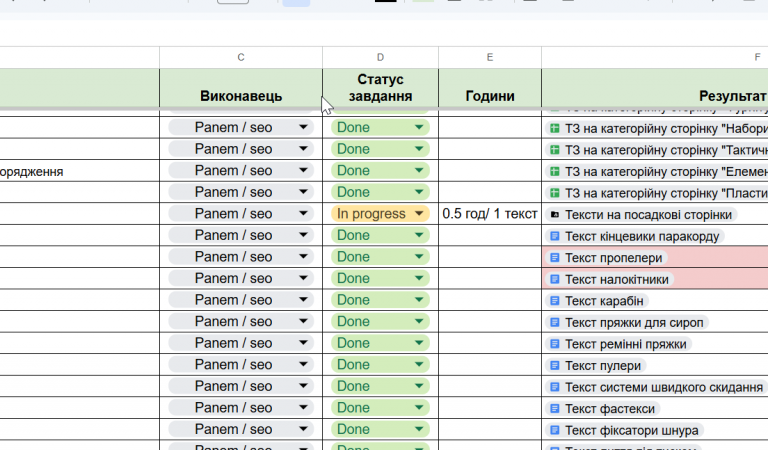The height and width of the screenshot is (450, 768).
Task: Open the Done status dropdown in the "Пласти" row
Action: tap(380, 192)
